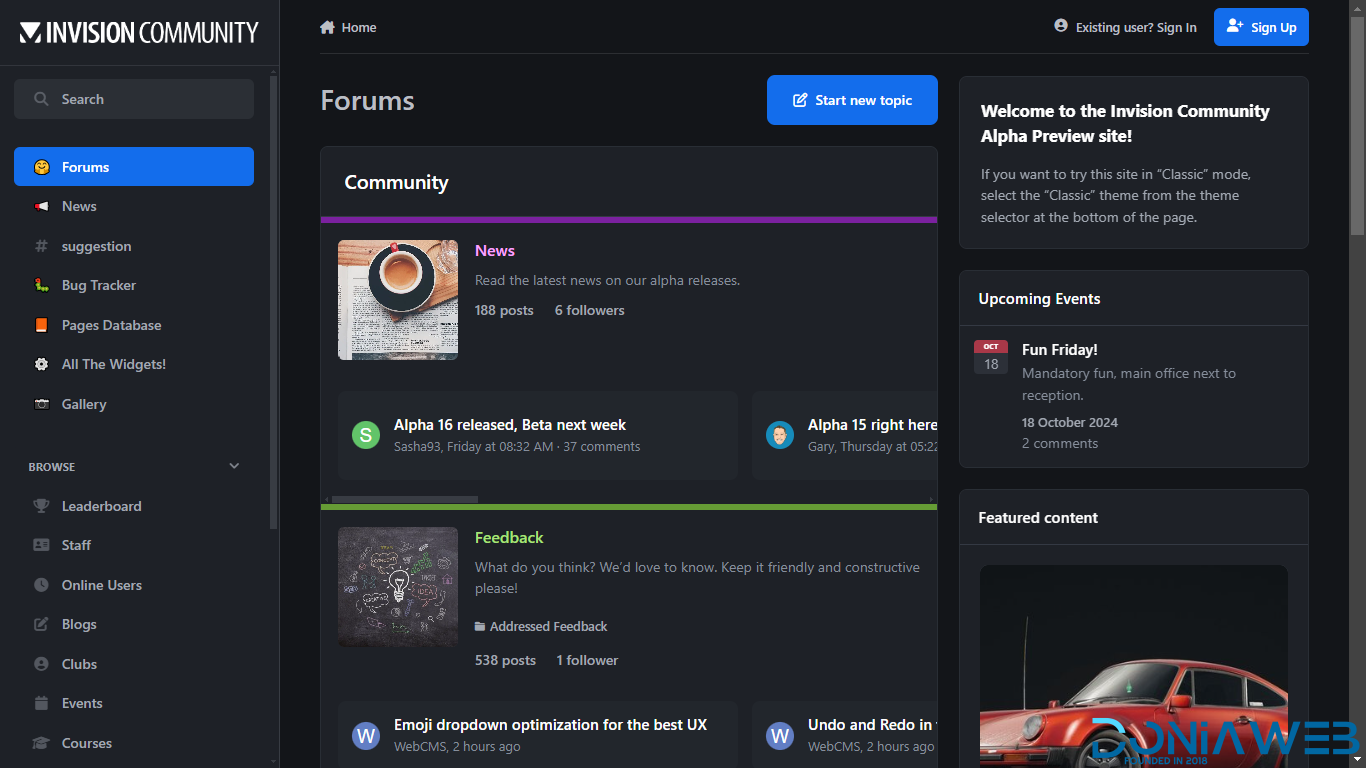Image resolution: width=1366 pixels, height=768 pixels.
Task: Click the Events calendar icon
Action: (x=41, y=703)
